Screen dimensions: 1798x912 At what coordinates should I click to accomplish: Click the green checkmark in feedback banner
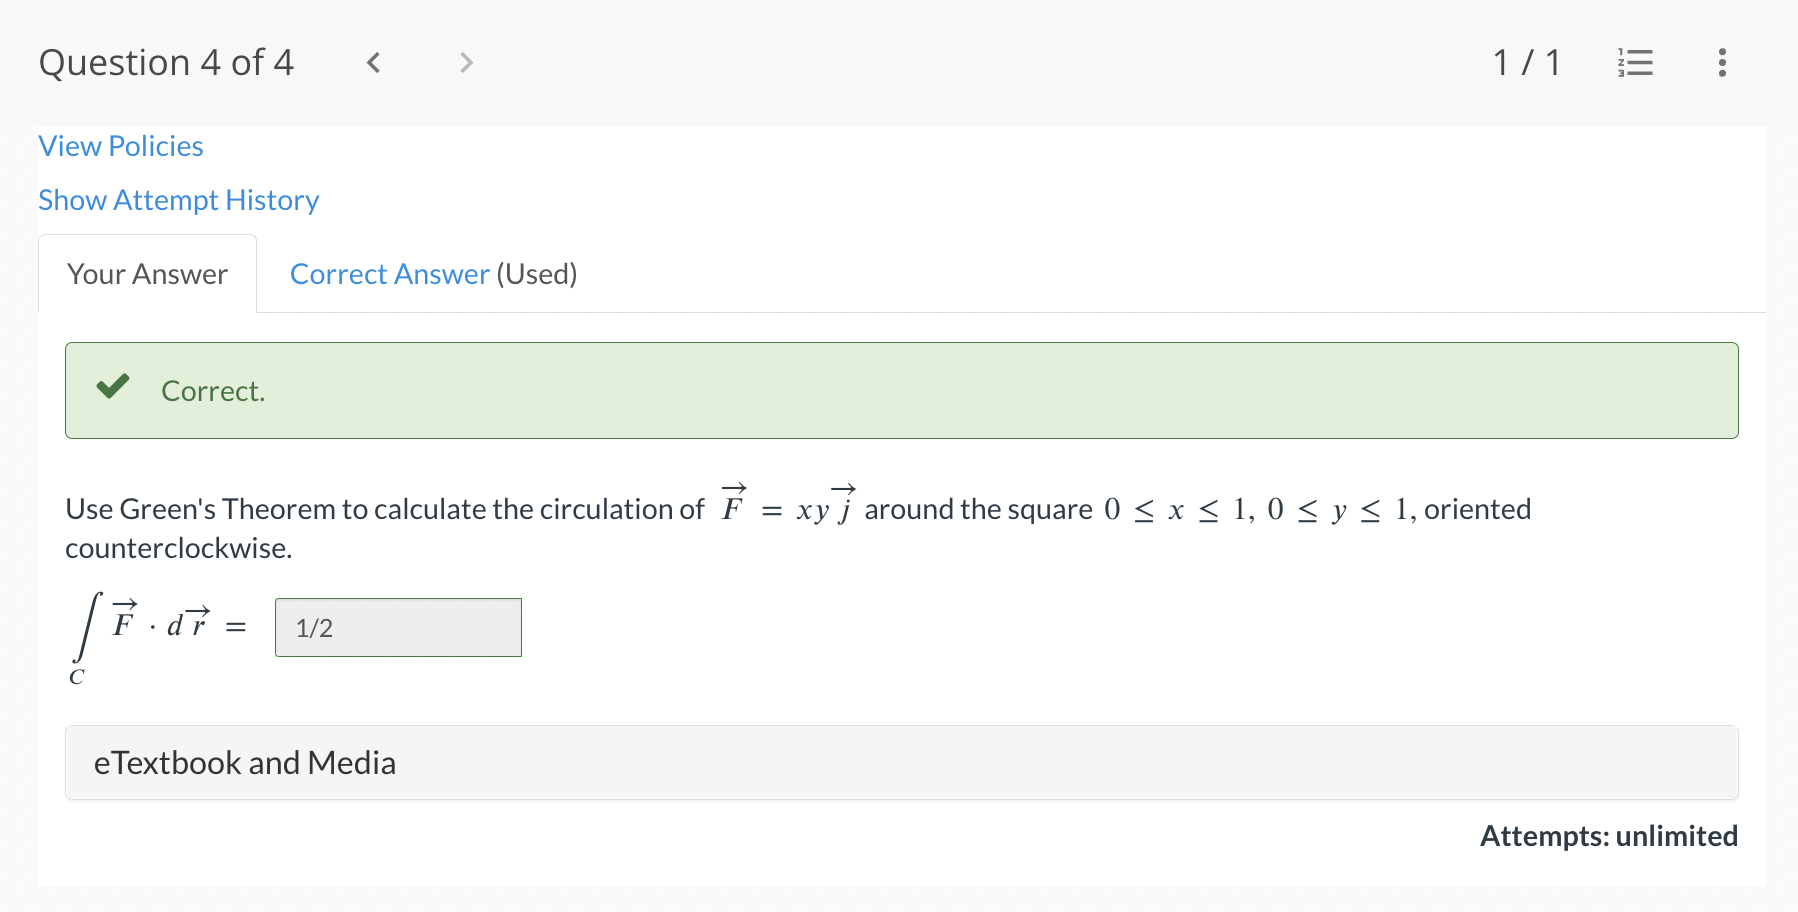coord(113,387)
